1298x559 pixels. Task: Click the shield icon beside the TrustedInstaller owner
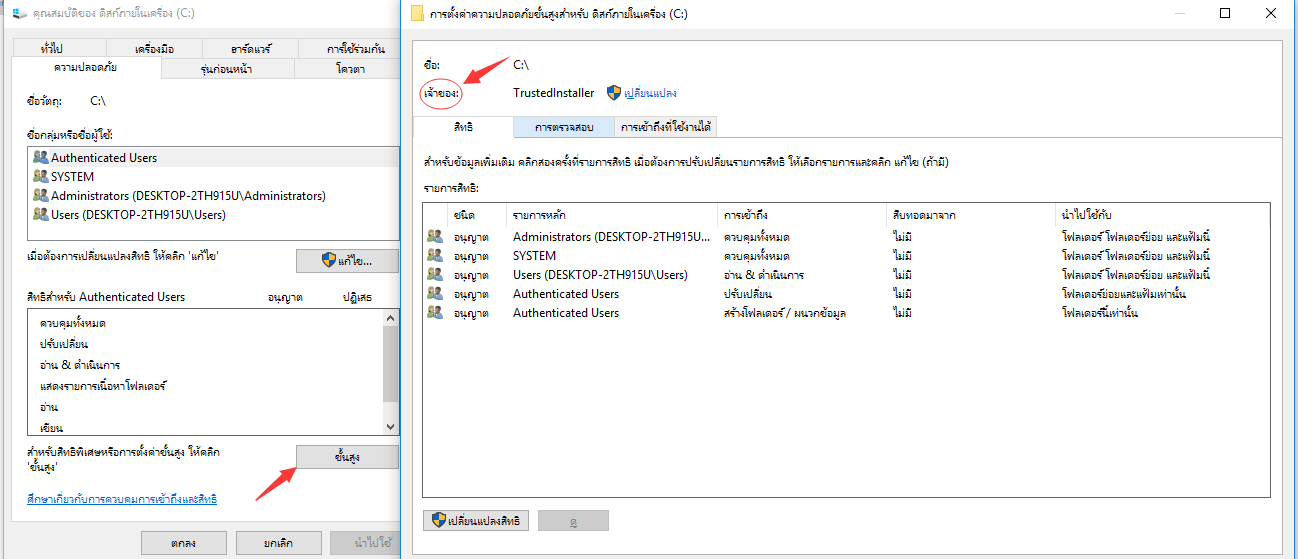pyautogui.click(x=614, y=93)
